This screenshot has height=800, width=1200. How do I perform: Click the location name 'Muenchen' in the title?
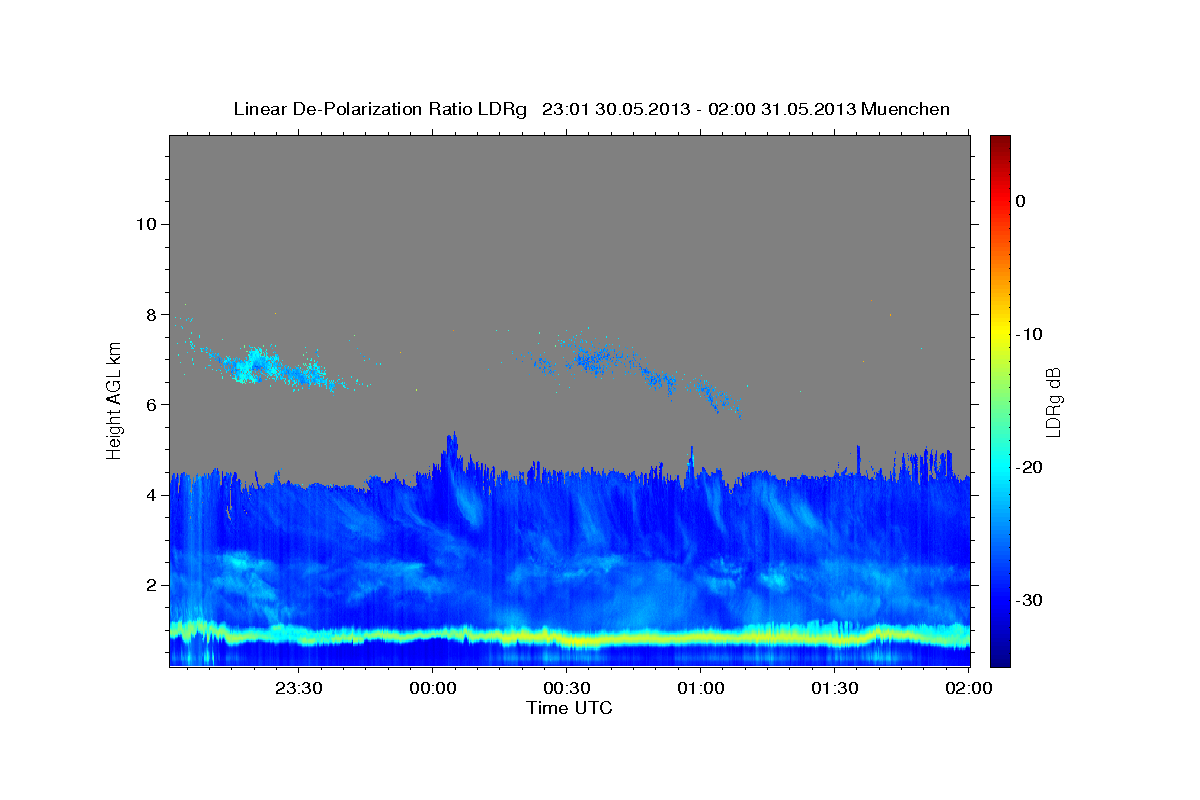tap(906, 109)
